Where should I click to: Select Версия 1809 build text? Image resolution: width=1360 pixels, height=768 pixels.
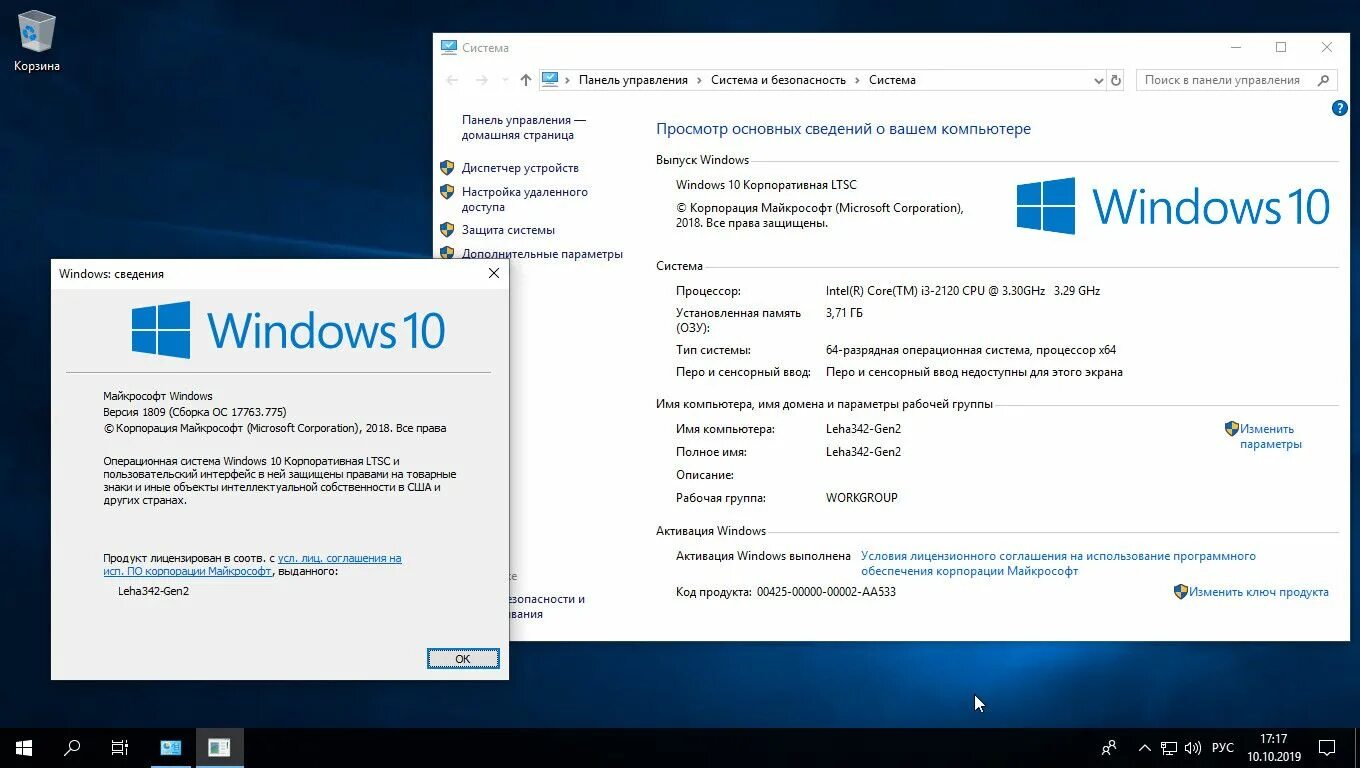click(x=195, y=412)
